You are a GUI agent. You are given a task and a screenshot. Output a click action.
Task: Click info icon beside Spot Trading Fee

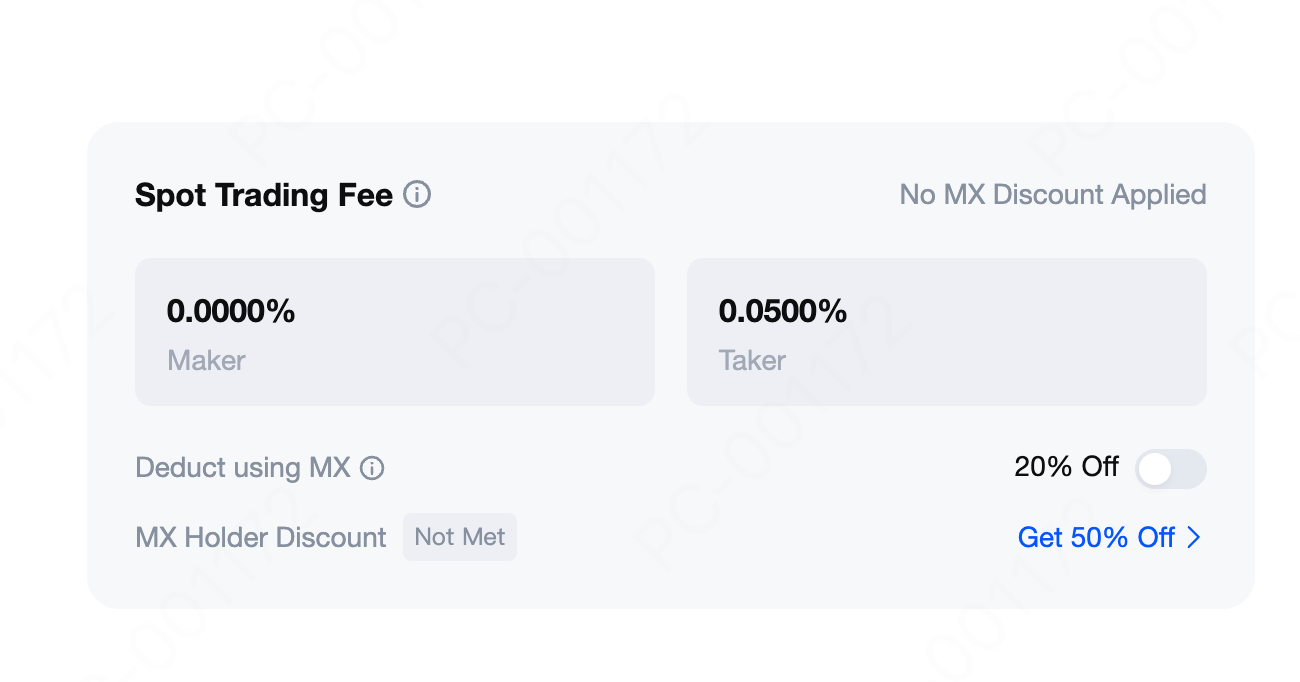pyautogui.click(x=417, y=194)
